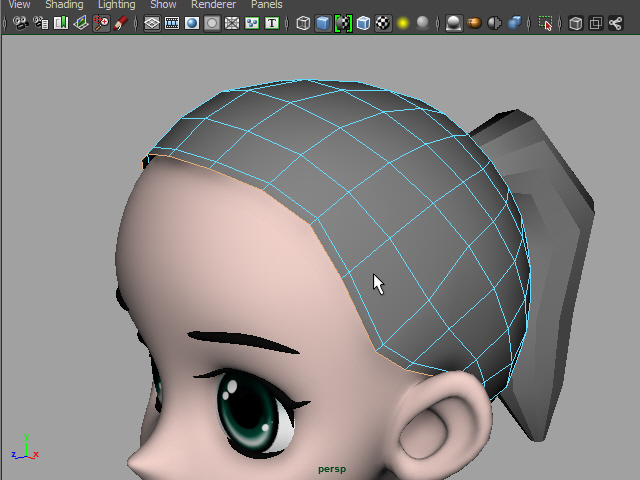Select the Grease Pencil tool icon
The width and height of the screenshot is (640, 480).
pyautogui.click(x=121, y=23)
